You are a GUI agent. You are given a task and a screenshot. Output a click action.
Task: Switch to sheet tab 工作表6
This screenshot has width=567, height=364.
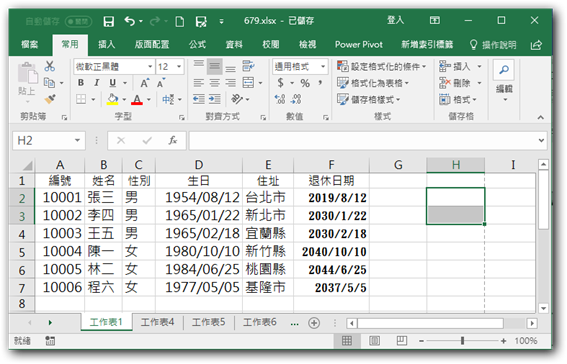coord(260,322)
